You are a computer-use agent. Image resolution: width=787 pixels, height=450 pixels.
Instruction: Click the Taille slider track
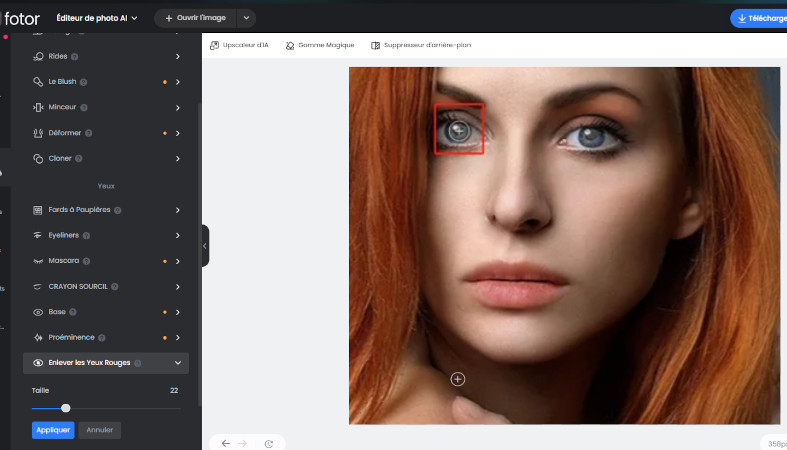click(106, 408)
